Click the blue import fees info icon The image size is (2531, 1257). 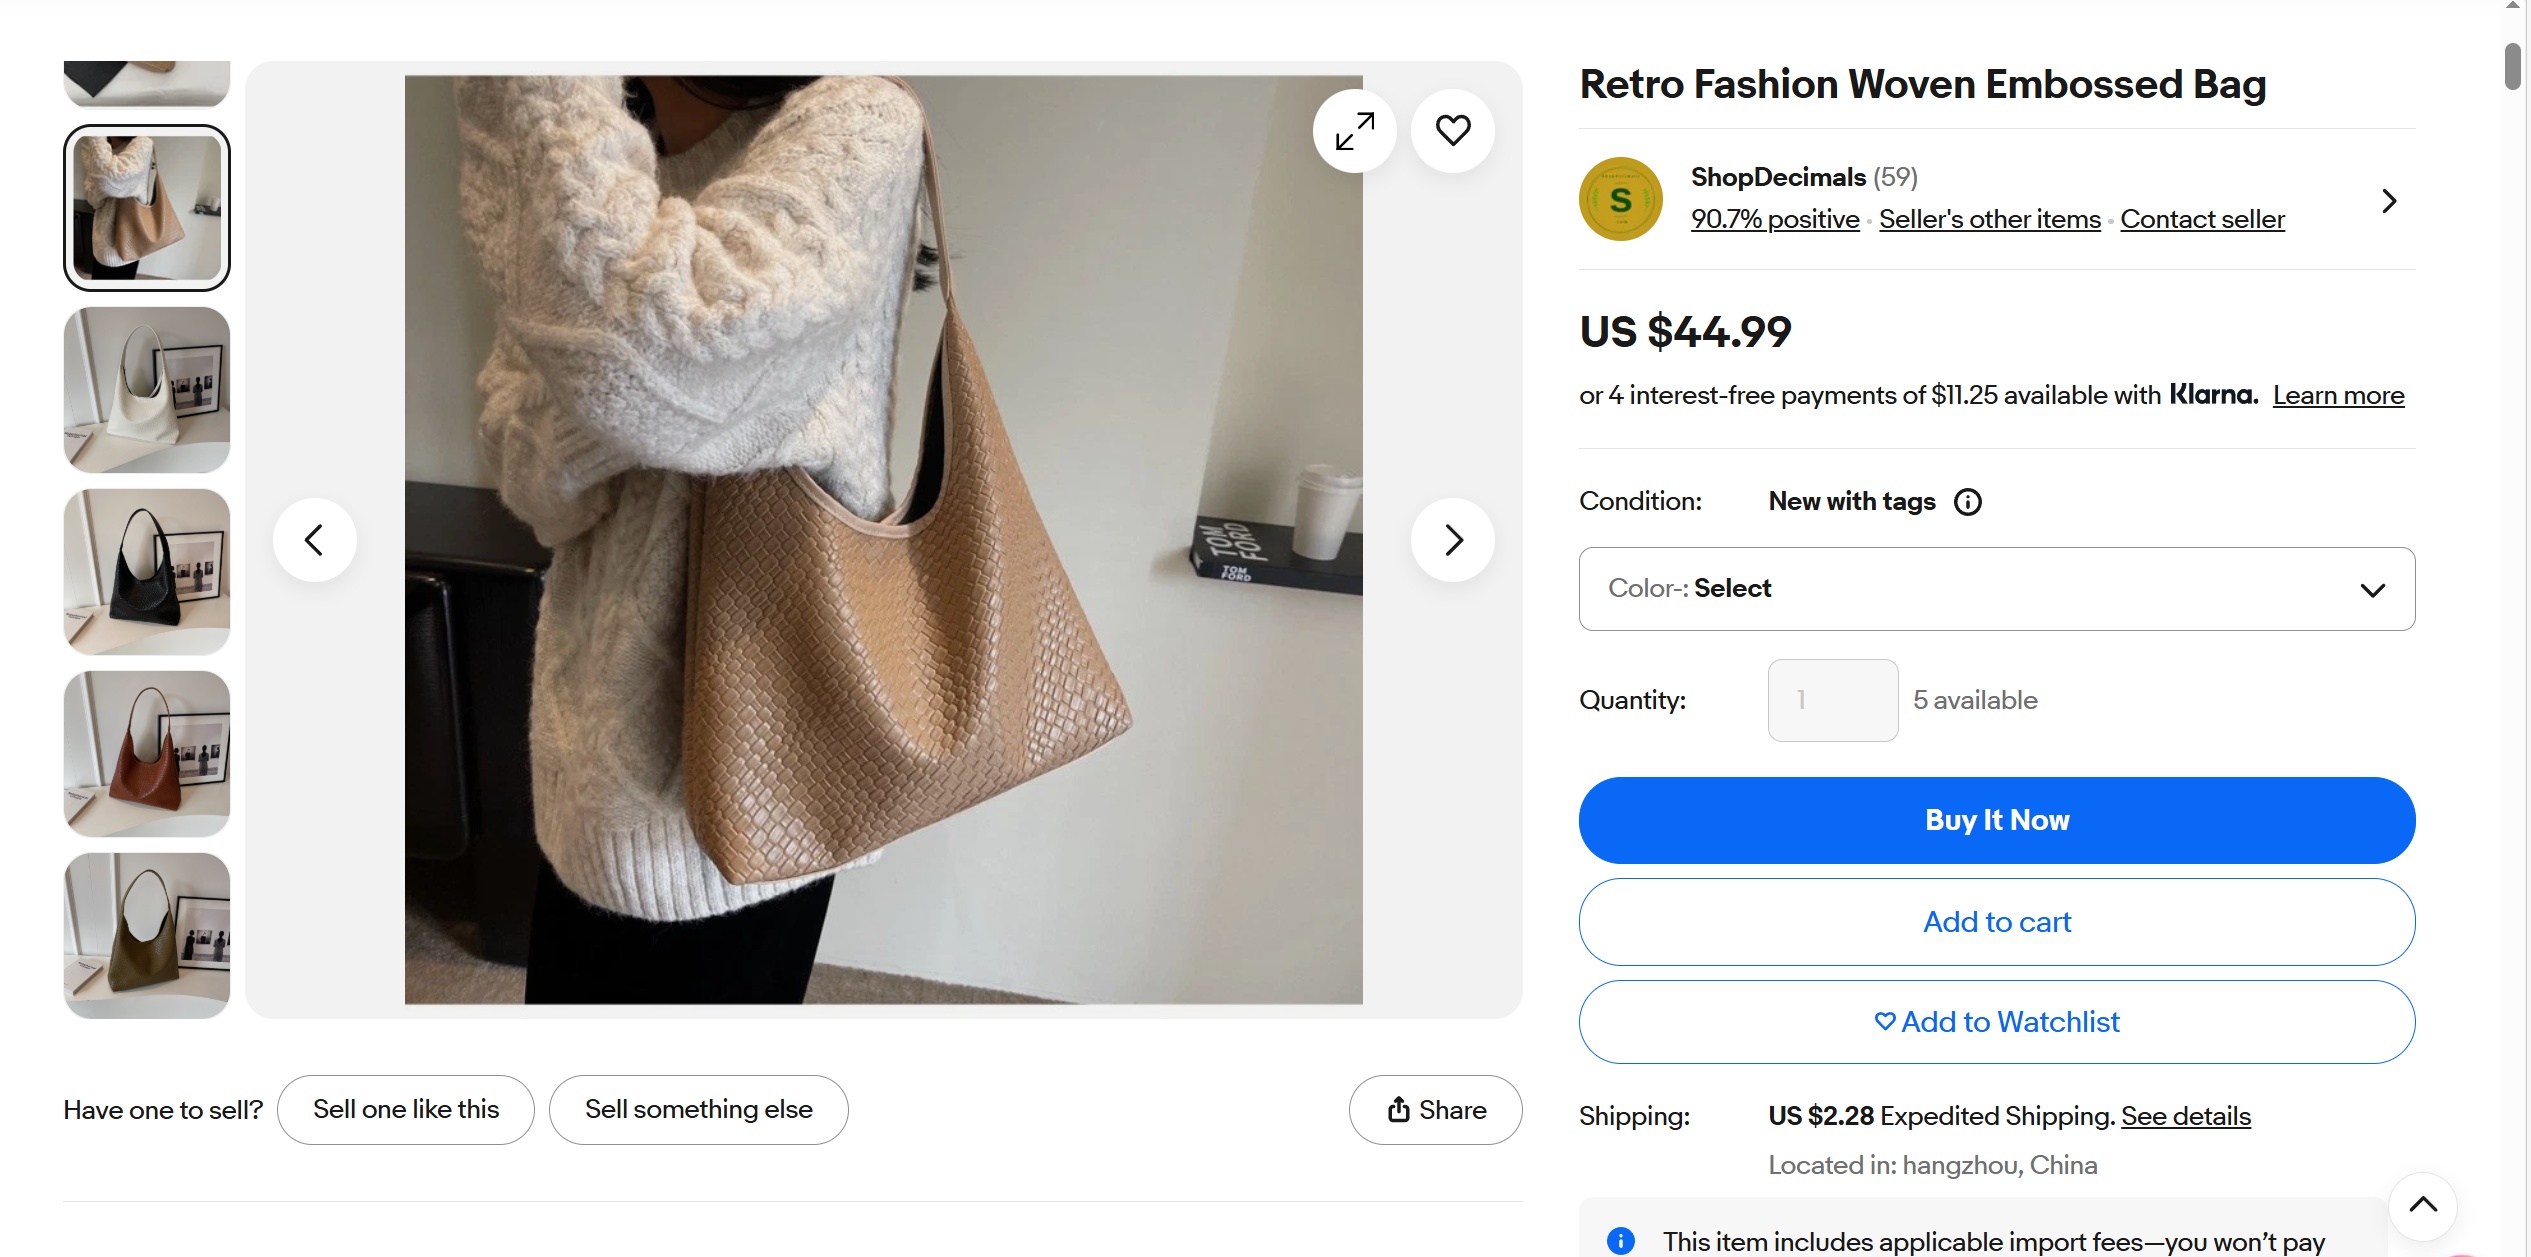[x=1620, y=1241]
